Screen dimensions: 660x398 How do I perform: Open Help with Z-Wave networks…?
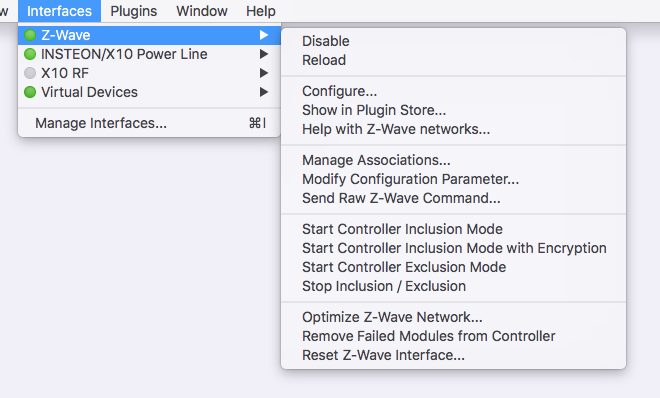click(x=454, y=129)
